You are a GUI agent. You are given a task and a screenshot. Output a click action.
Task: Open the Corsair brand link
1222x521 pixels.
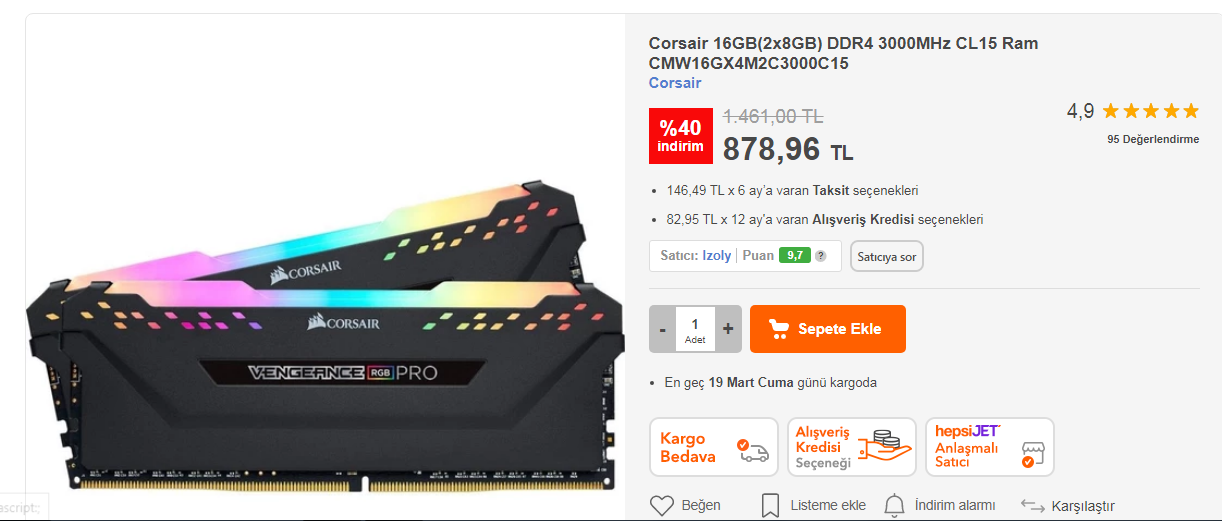tap(675, 83)
